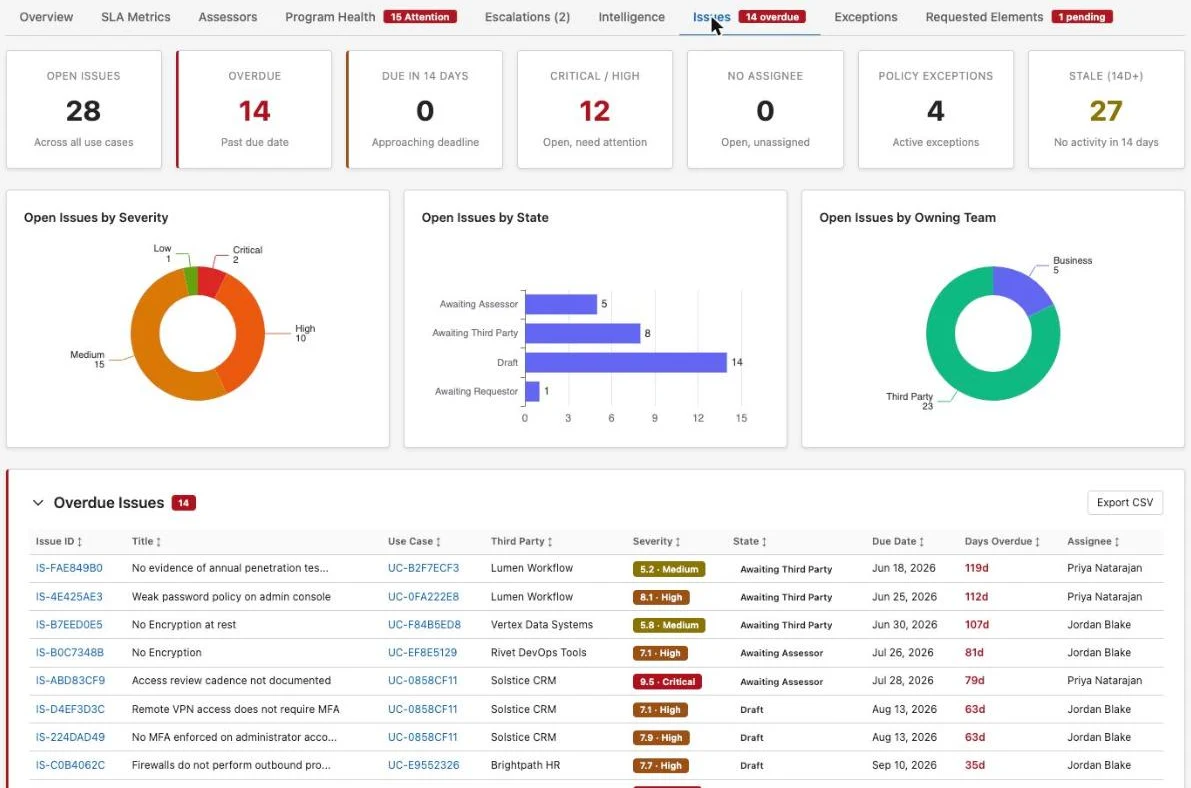This screenshot has height=788, width=1191.
Task: Open Escalations (2) tab
Action: 527,17
